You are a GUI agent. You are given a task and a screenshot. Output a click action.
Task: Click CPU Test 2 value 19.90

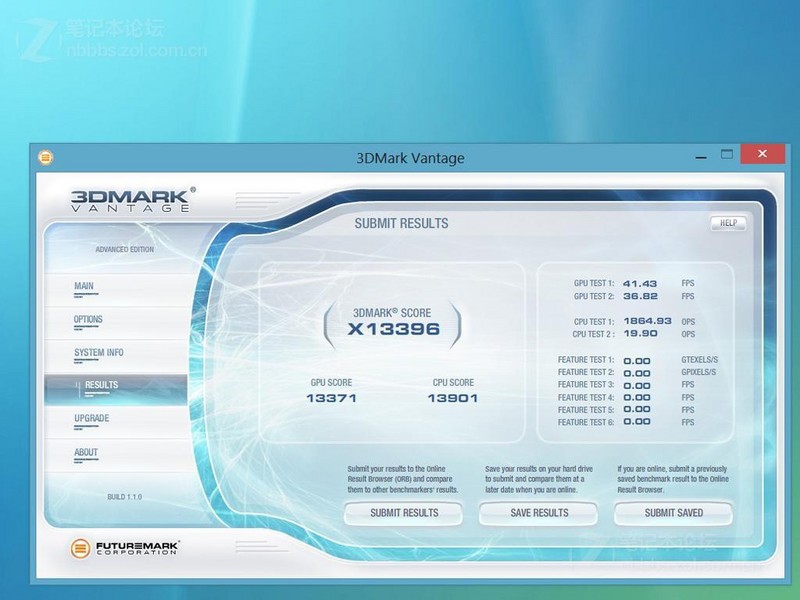coord(640,334)
